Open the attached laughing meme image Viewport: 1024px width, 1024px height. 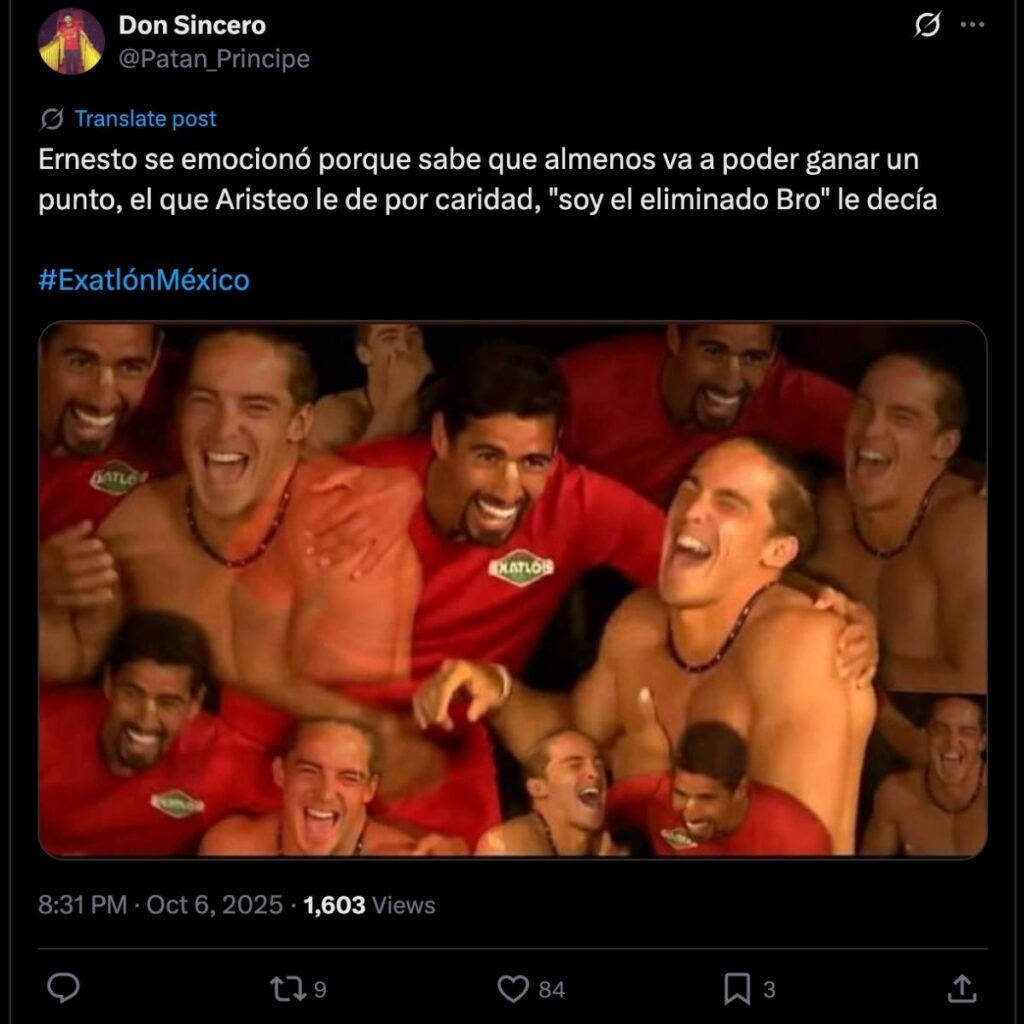[x=512, y=589]
